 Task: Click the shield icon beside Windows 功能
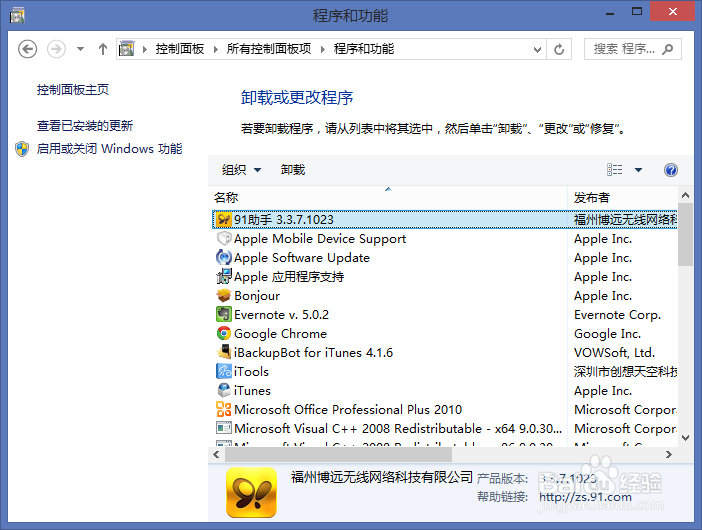point(22,149)
